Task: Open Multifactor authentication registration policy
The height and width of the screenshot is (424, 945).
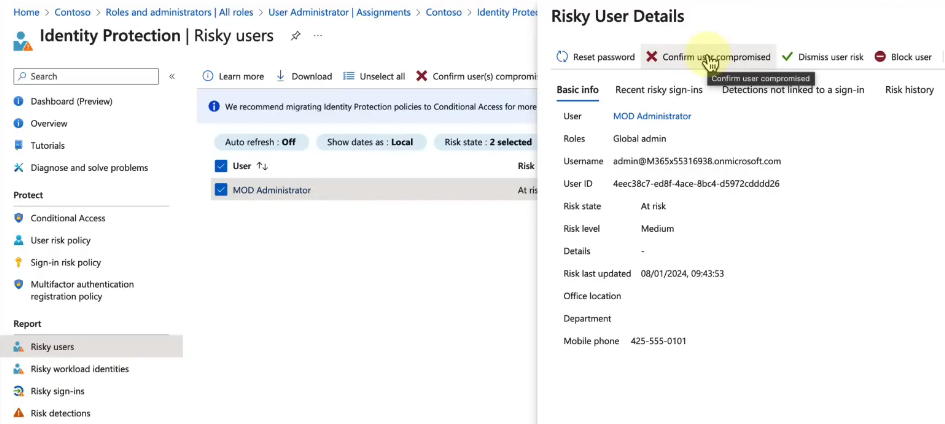Action: [x=82, y=290]
